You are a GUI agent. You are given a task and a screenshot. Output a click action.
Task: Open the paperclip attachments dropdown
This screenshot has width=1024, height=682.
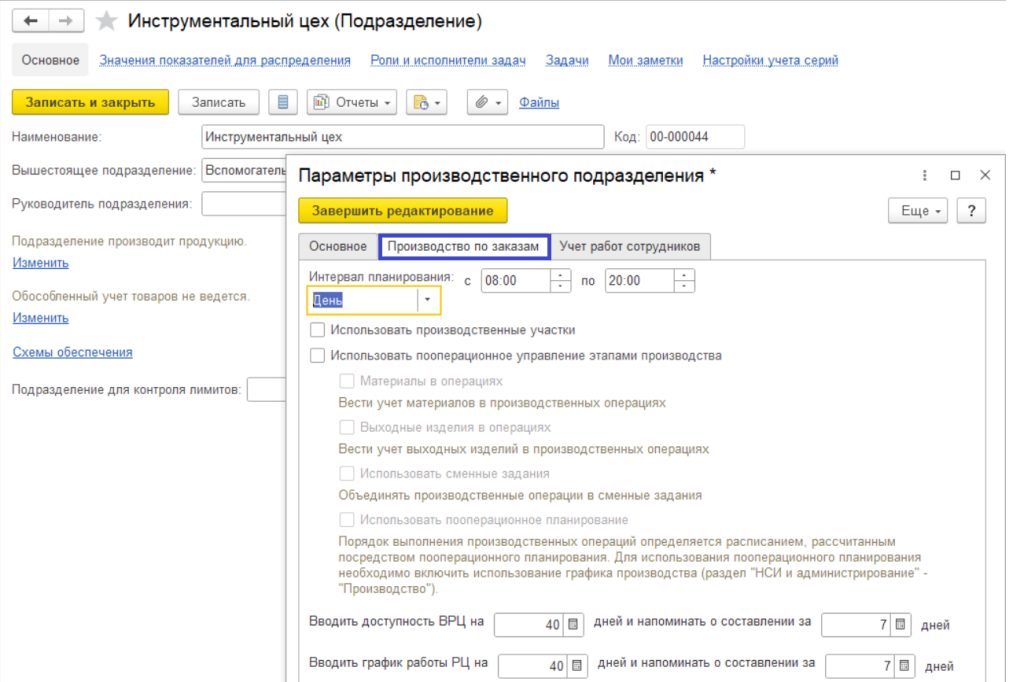pyautogui.click(x=487, y=103)
